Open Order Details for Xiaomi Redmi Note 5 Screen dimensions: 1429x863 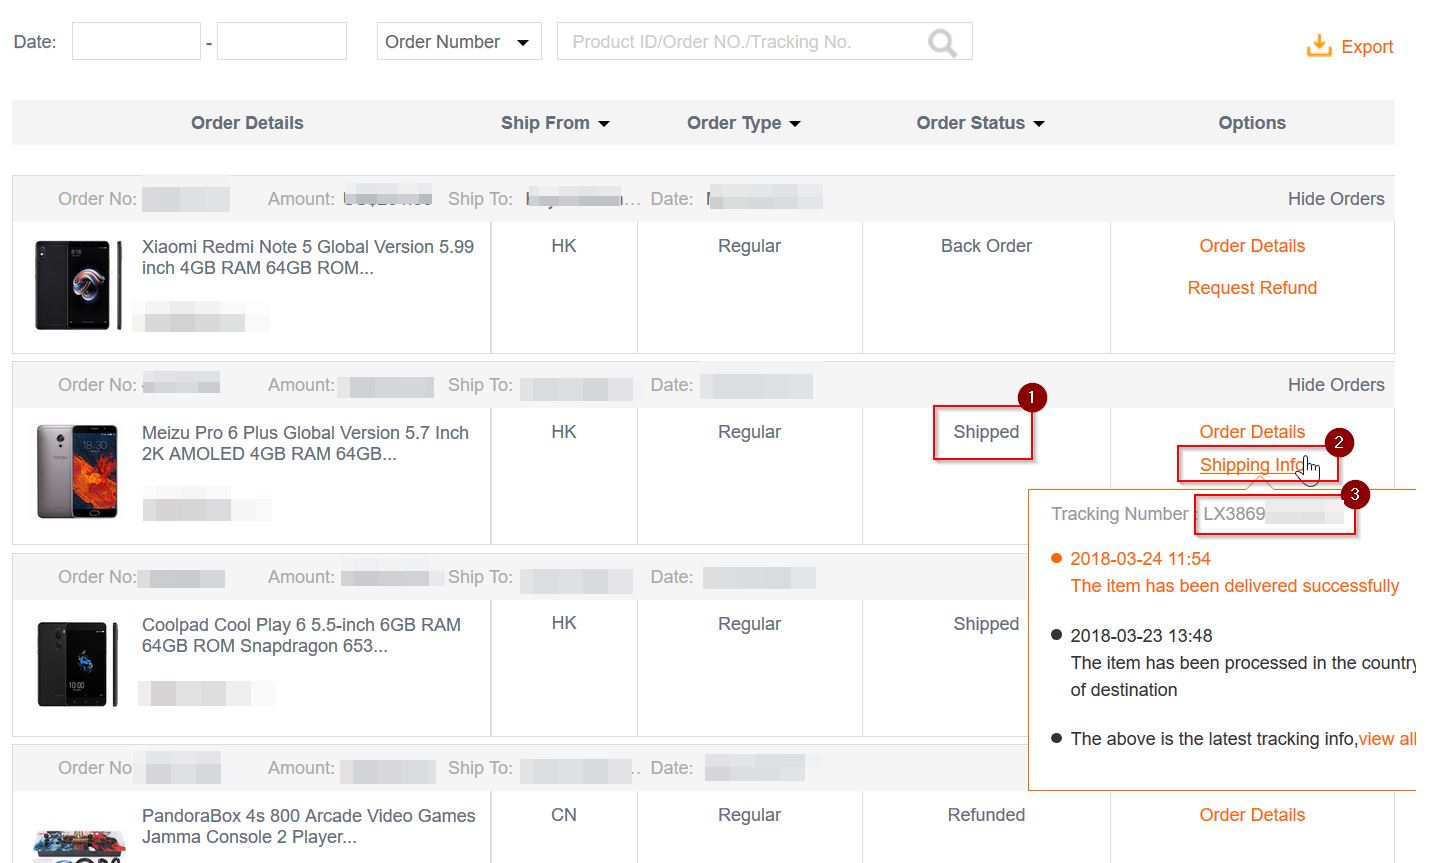coord(1252,246)
